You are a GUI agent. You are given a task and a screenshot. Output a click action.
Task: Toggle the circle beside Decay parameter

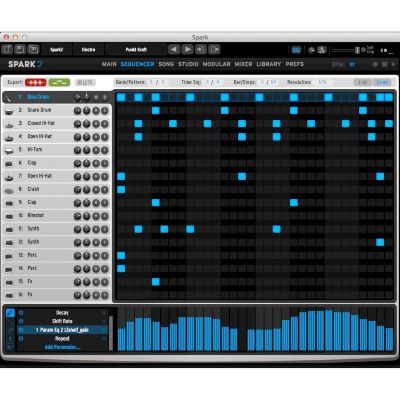point(21,313)
